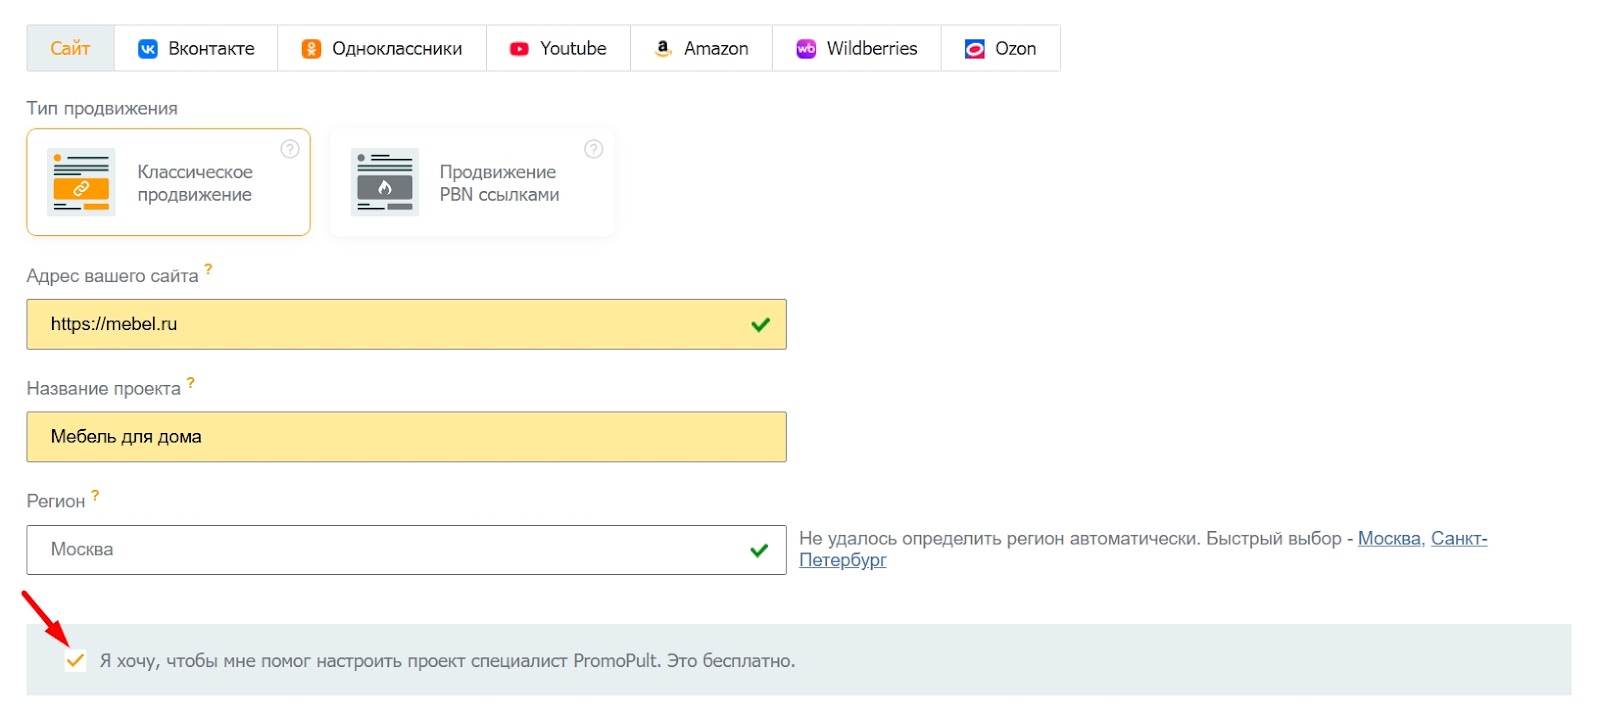
Task: Select the Продвижение PBN ссылками card
Action: [471, 182]
